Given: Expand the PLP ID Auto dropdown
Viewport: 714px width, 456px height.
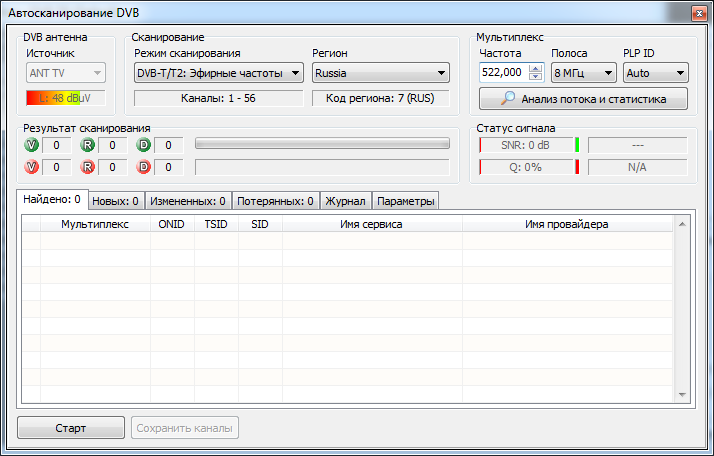Looking at the screenshot, I should 655,73.
